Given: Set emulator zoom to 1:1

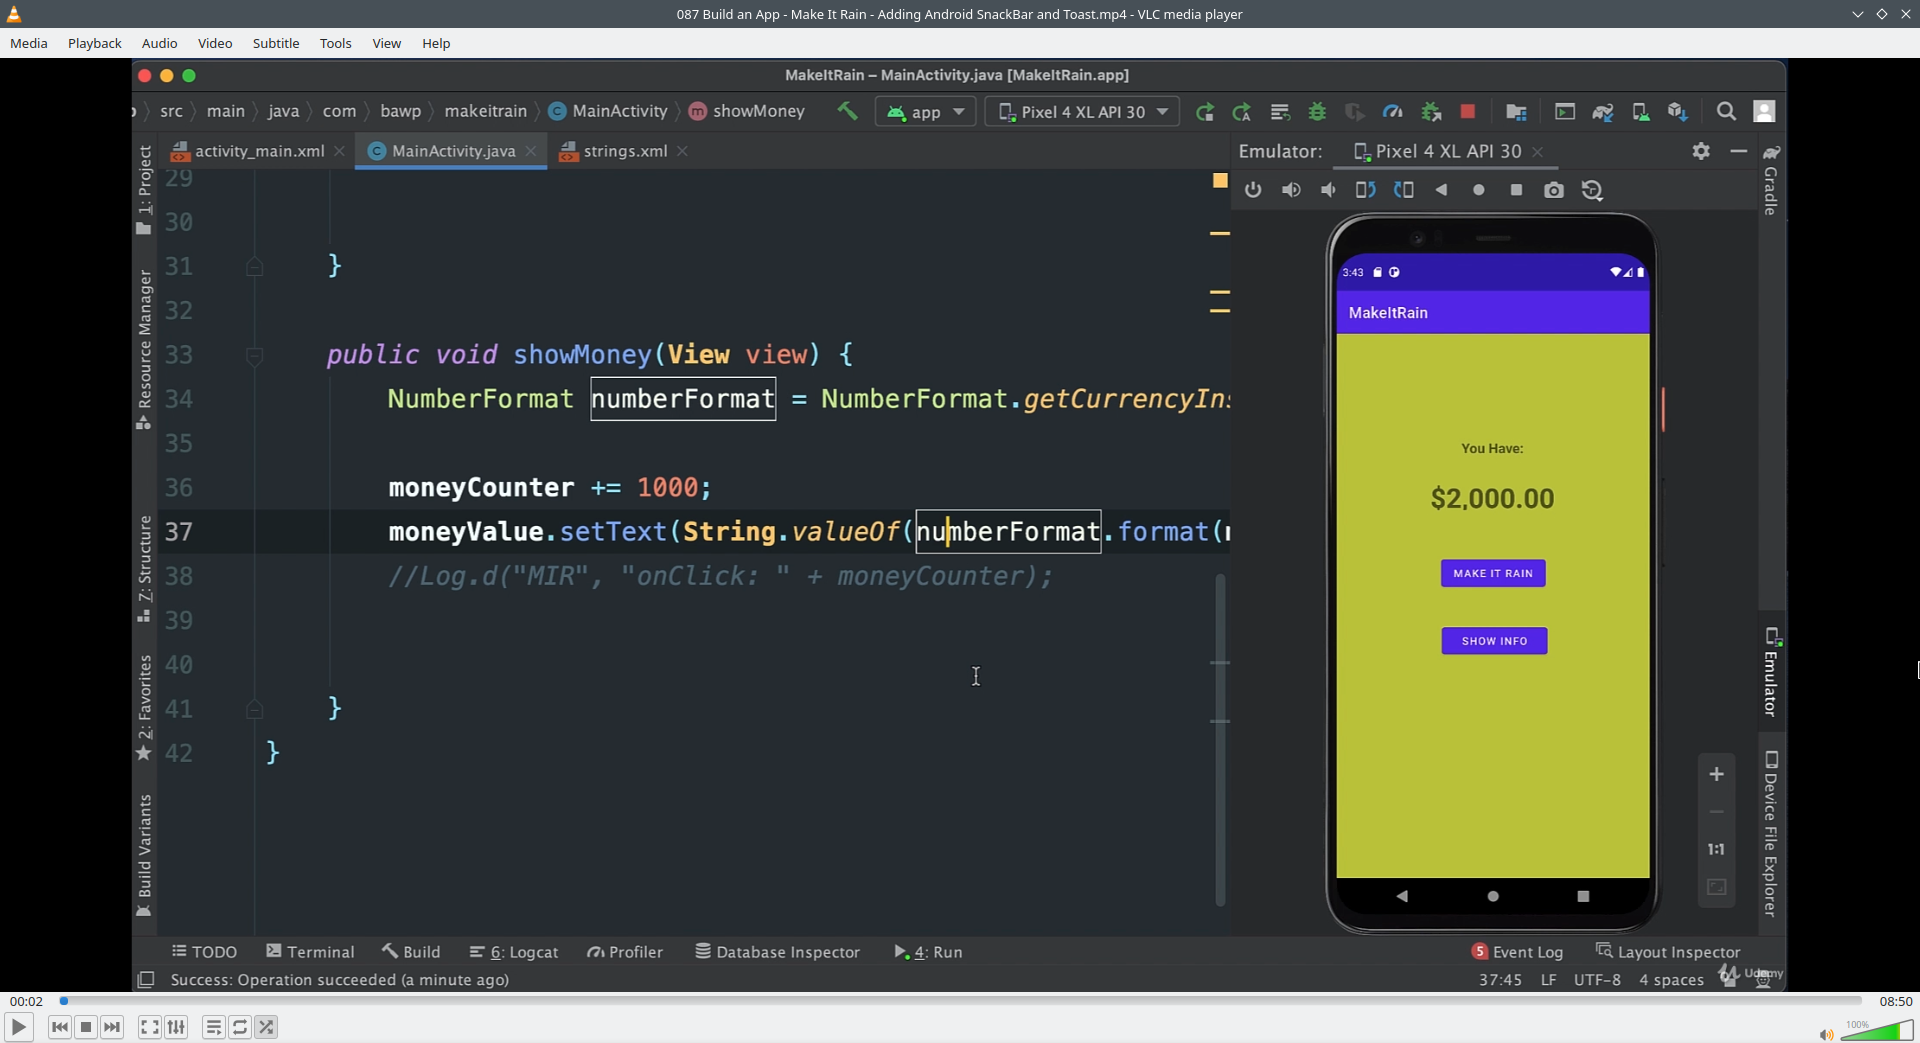Looking at the screenshot, I should pyautogui.click(x=1716, y=849).
